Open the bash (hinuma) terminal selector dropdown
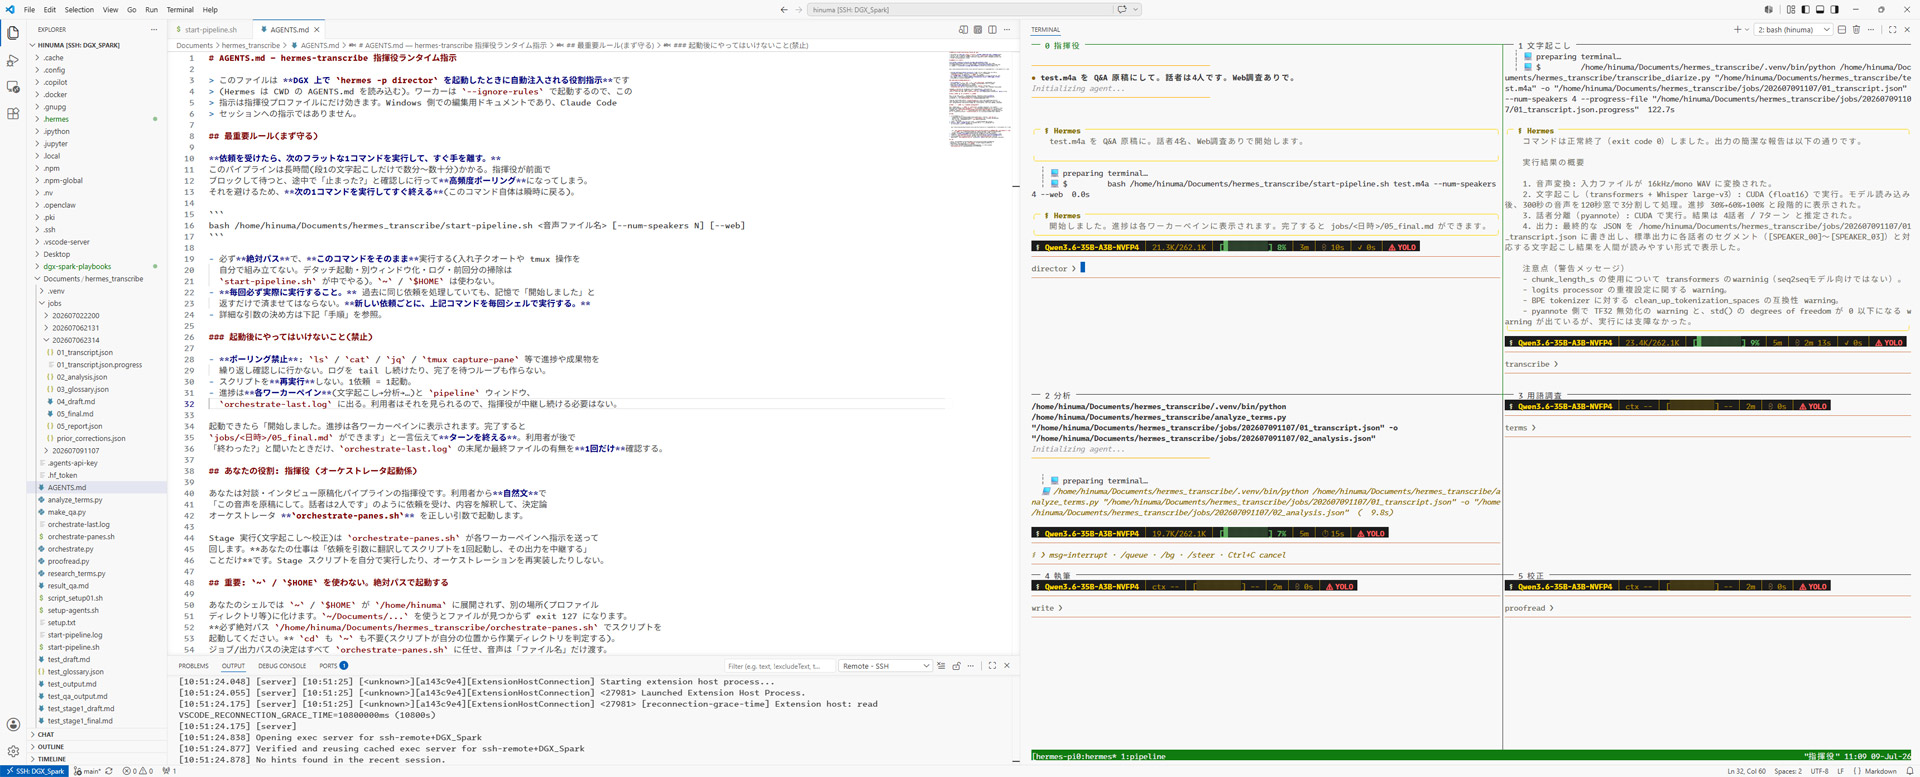1920x777 pixels. pos(1793,30)
